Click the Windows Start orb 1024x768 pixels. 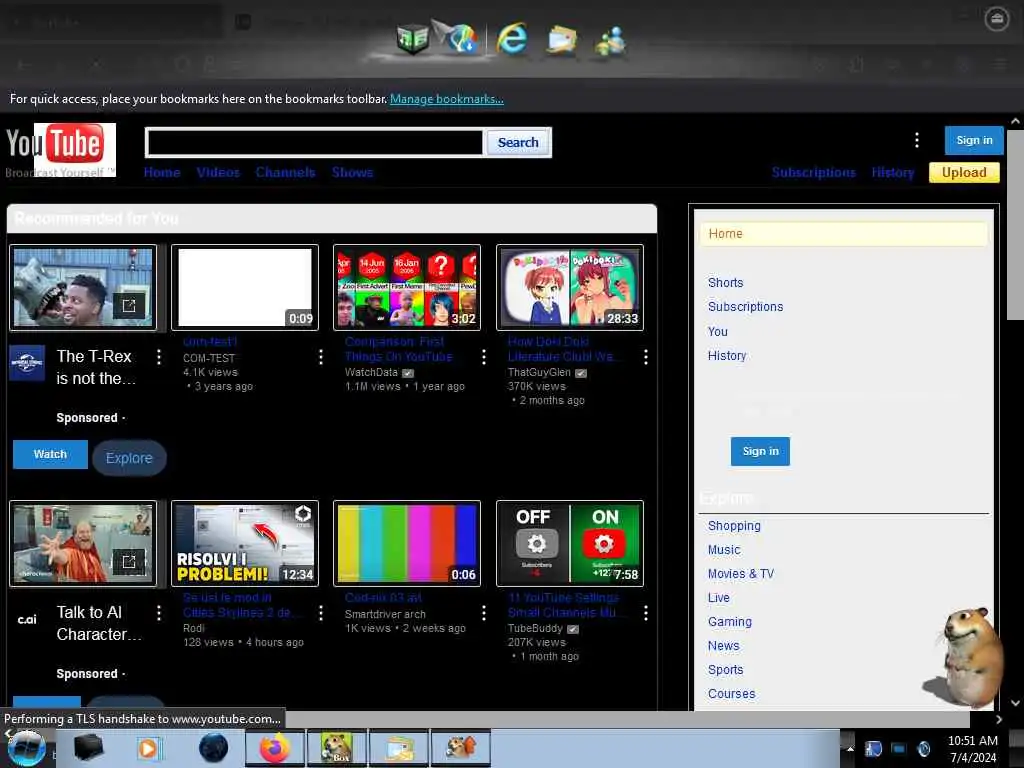tap(27, 748)
